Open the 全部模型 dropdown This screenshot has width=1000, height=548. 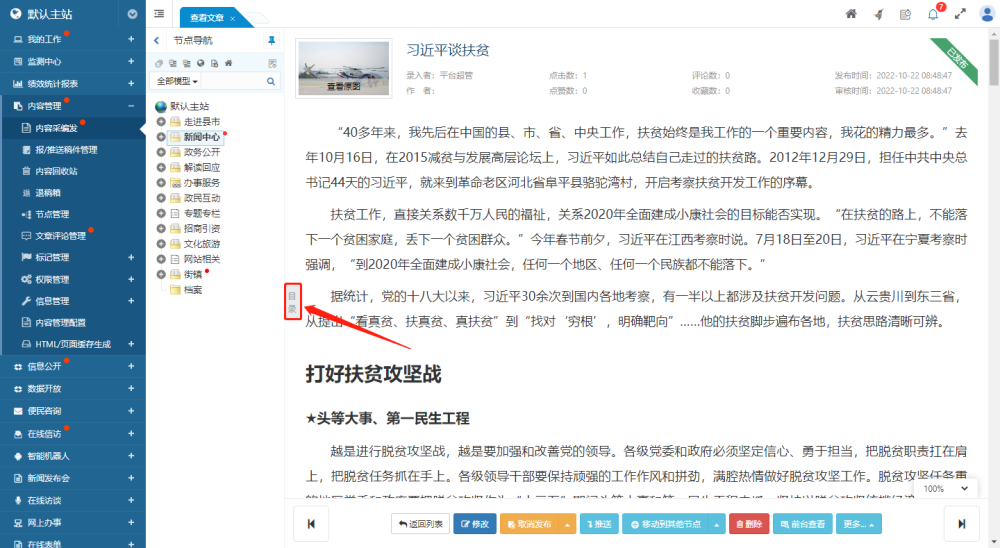tap(175, 80)
